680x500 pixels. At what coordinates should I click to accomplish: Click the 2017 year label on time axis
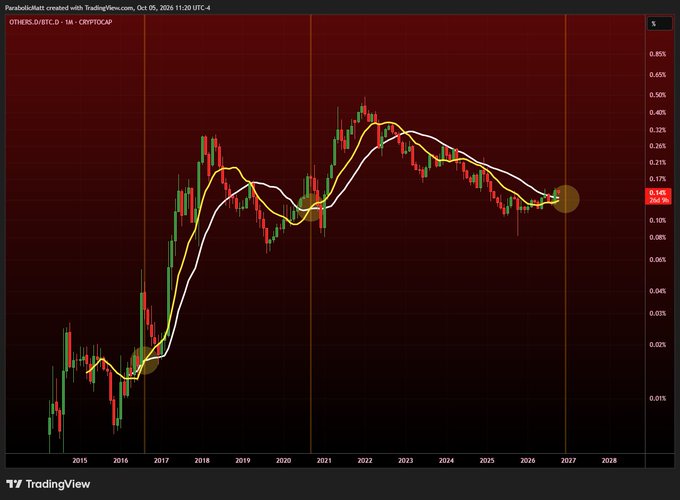pyautogui.click(x=161, y=461)
